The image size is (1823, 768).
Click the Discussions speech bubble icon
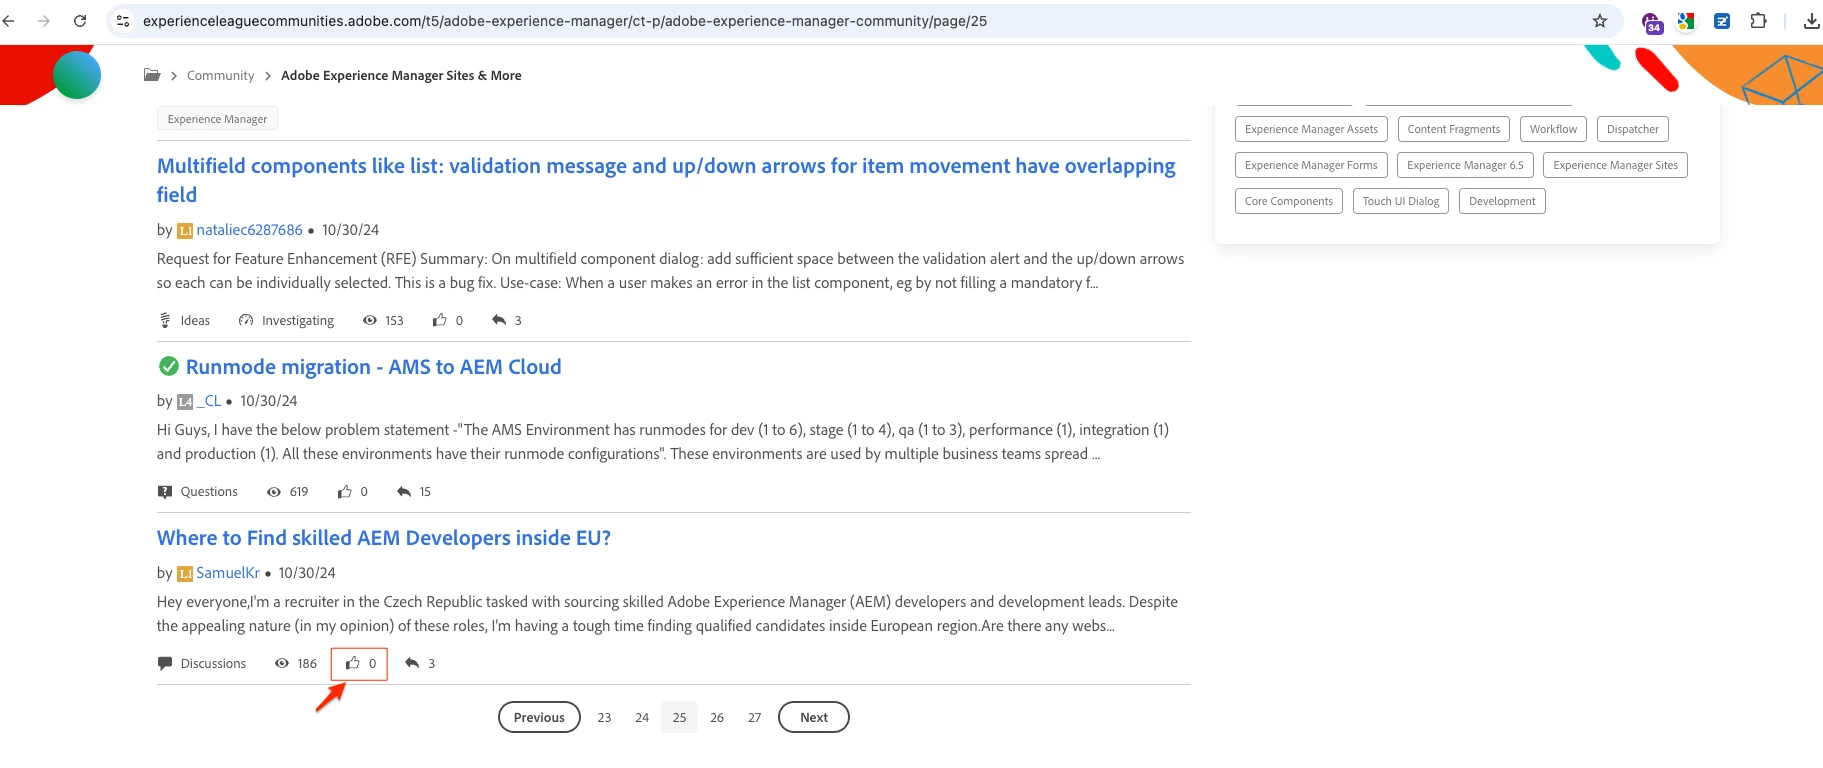pos(165,664)
